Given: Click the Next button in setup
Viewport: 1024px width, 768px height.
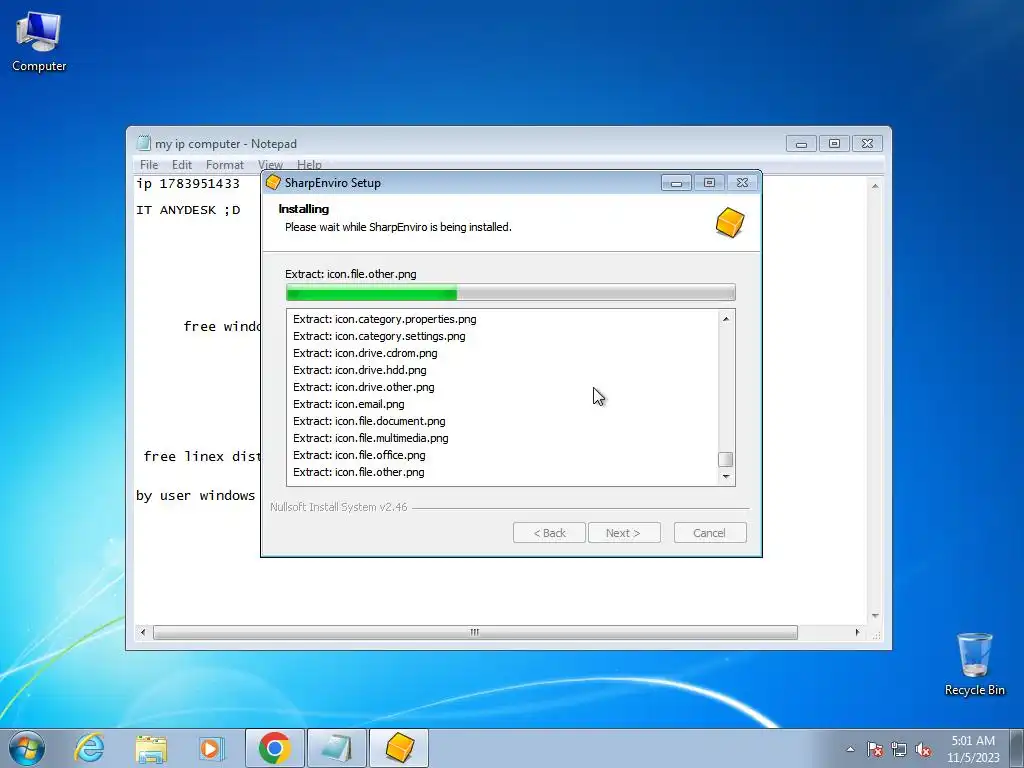Looking at the screenshot, I should coord(624,533).
